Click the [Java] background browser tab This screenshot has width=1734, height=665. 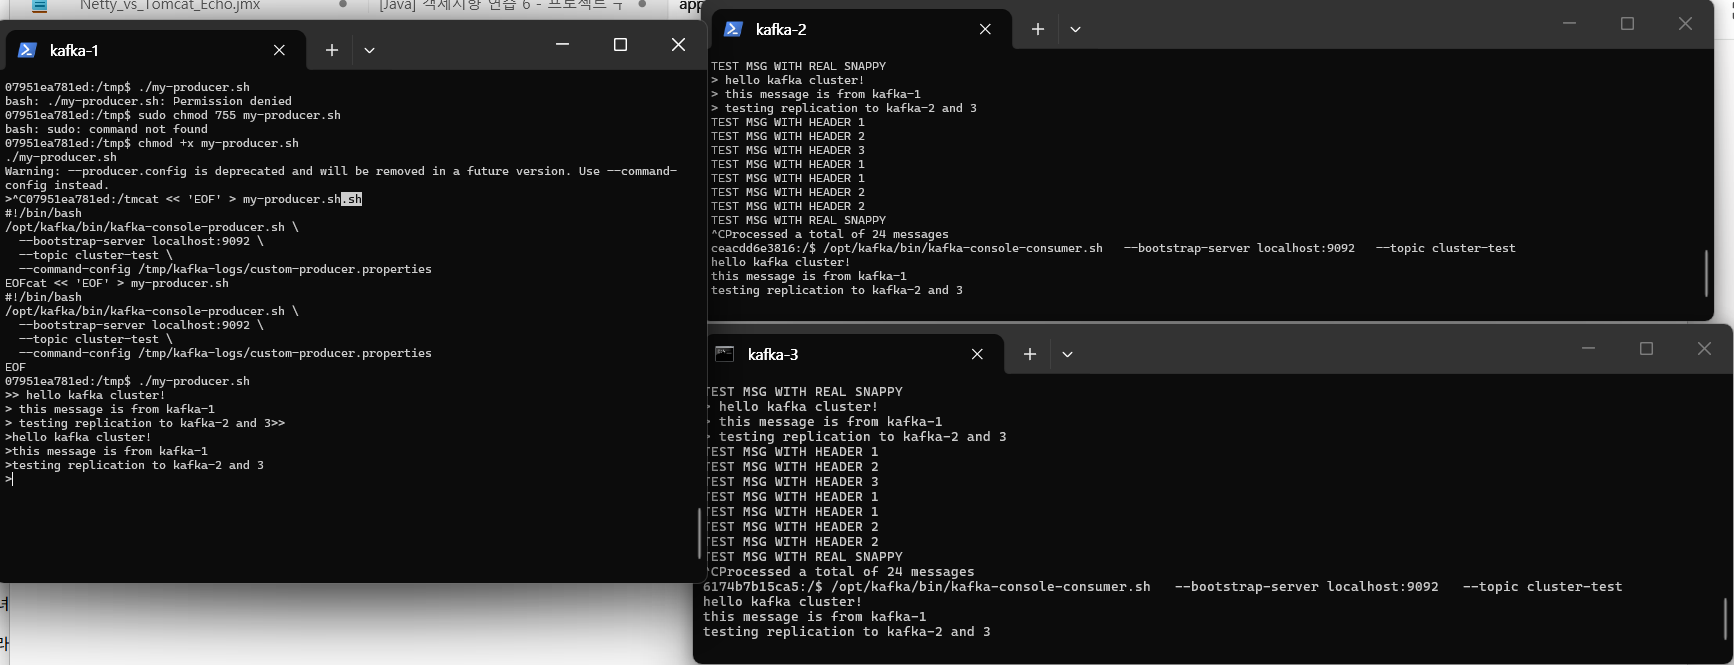click(x=500, y=6)
